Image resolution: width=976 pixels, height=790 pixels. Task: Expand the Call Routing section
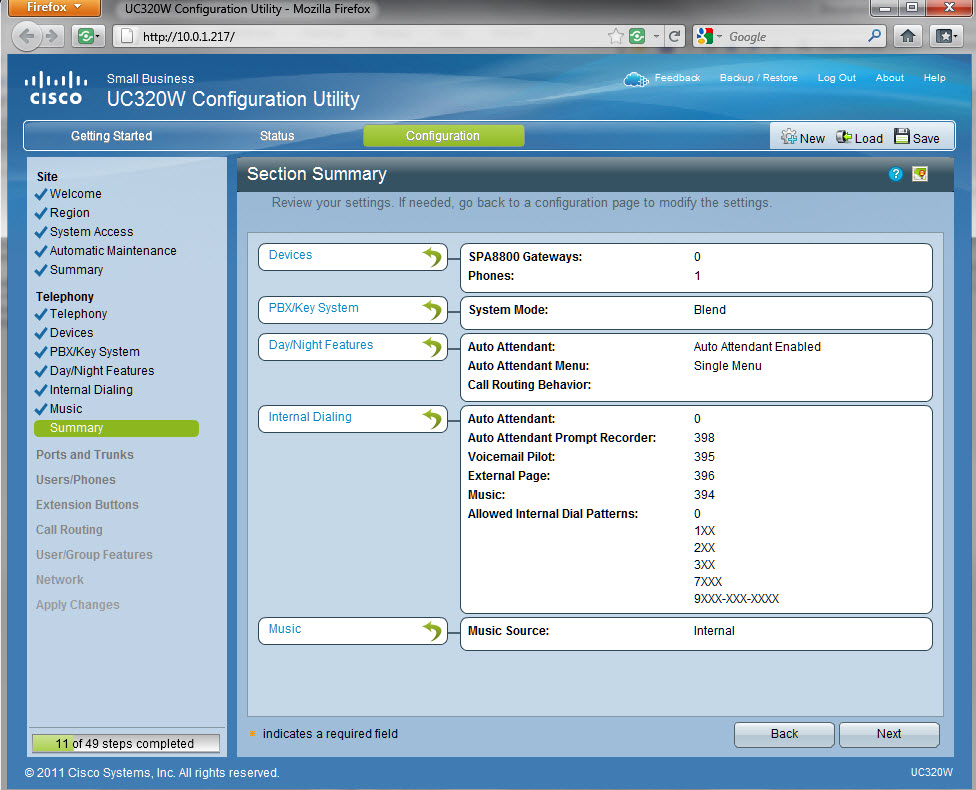coord(69,530)
